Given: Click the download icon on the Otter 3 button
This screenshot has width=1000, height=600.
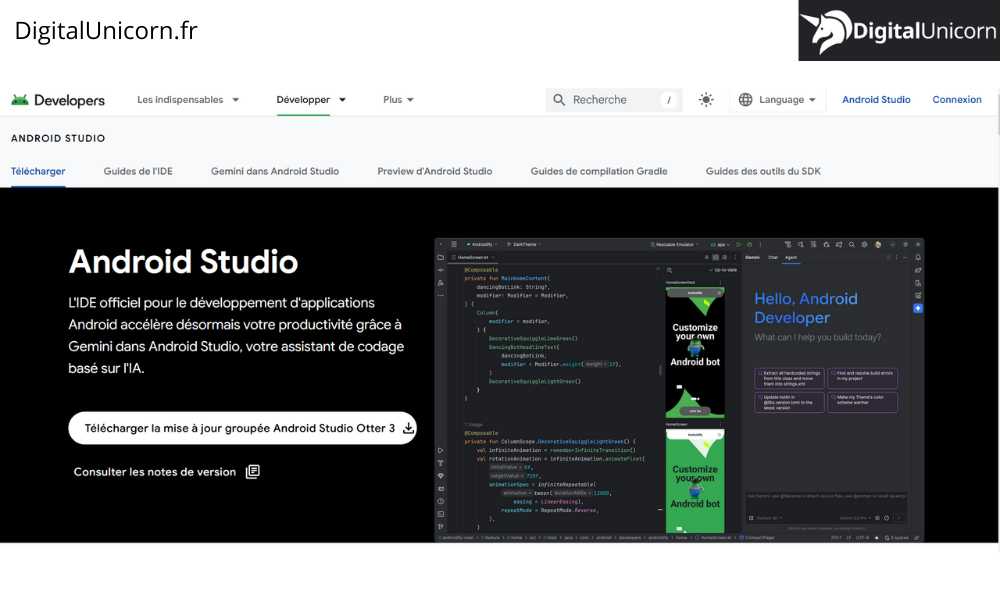Looking at the screenshot, I should [x=409, y=427].
